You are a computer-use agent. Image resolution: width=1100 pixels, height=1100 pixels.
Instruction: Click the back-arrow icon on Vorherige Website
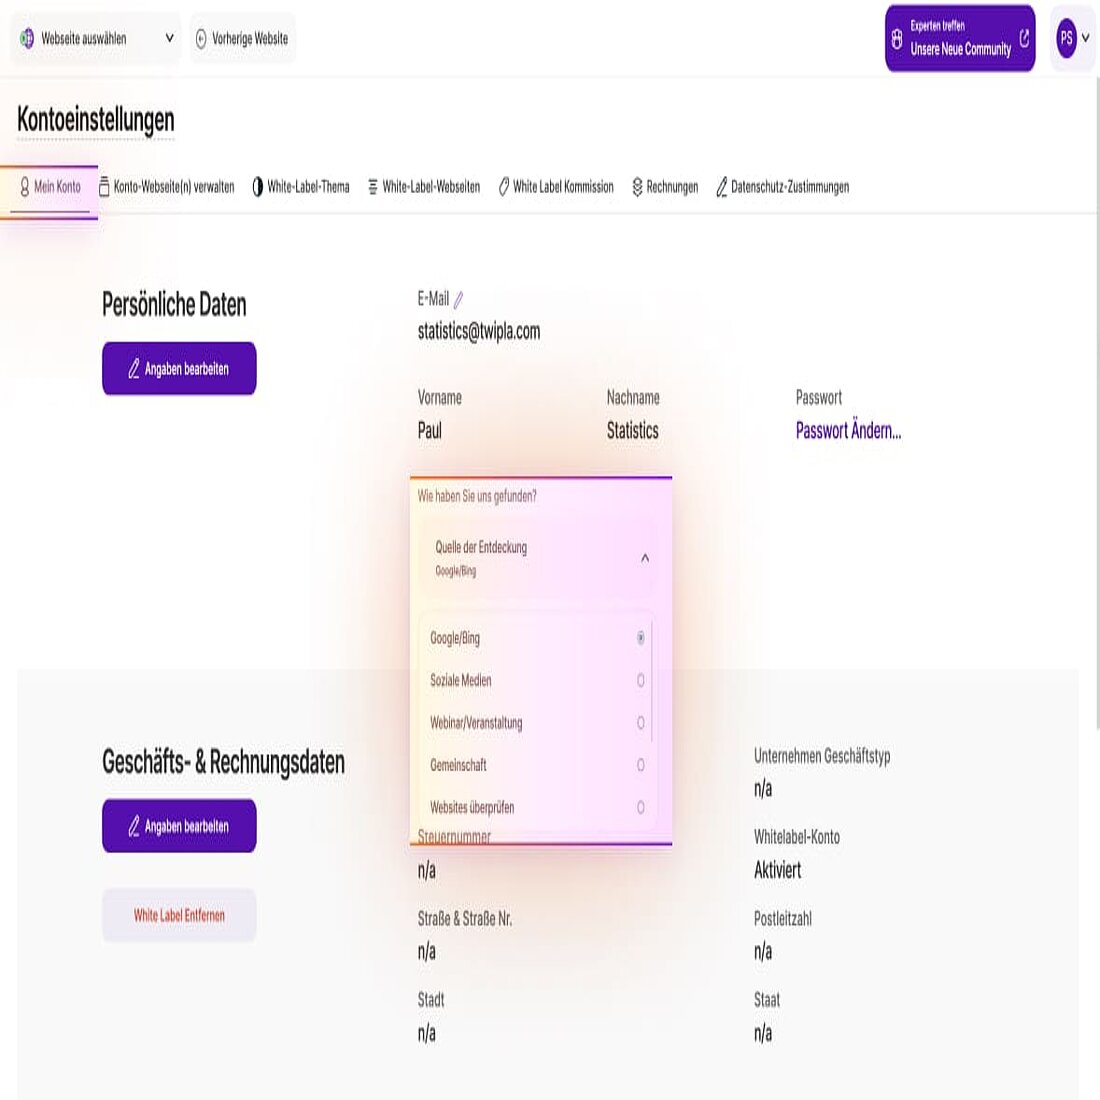(x=203, y=38)
